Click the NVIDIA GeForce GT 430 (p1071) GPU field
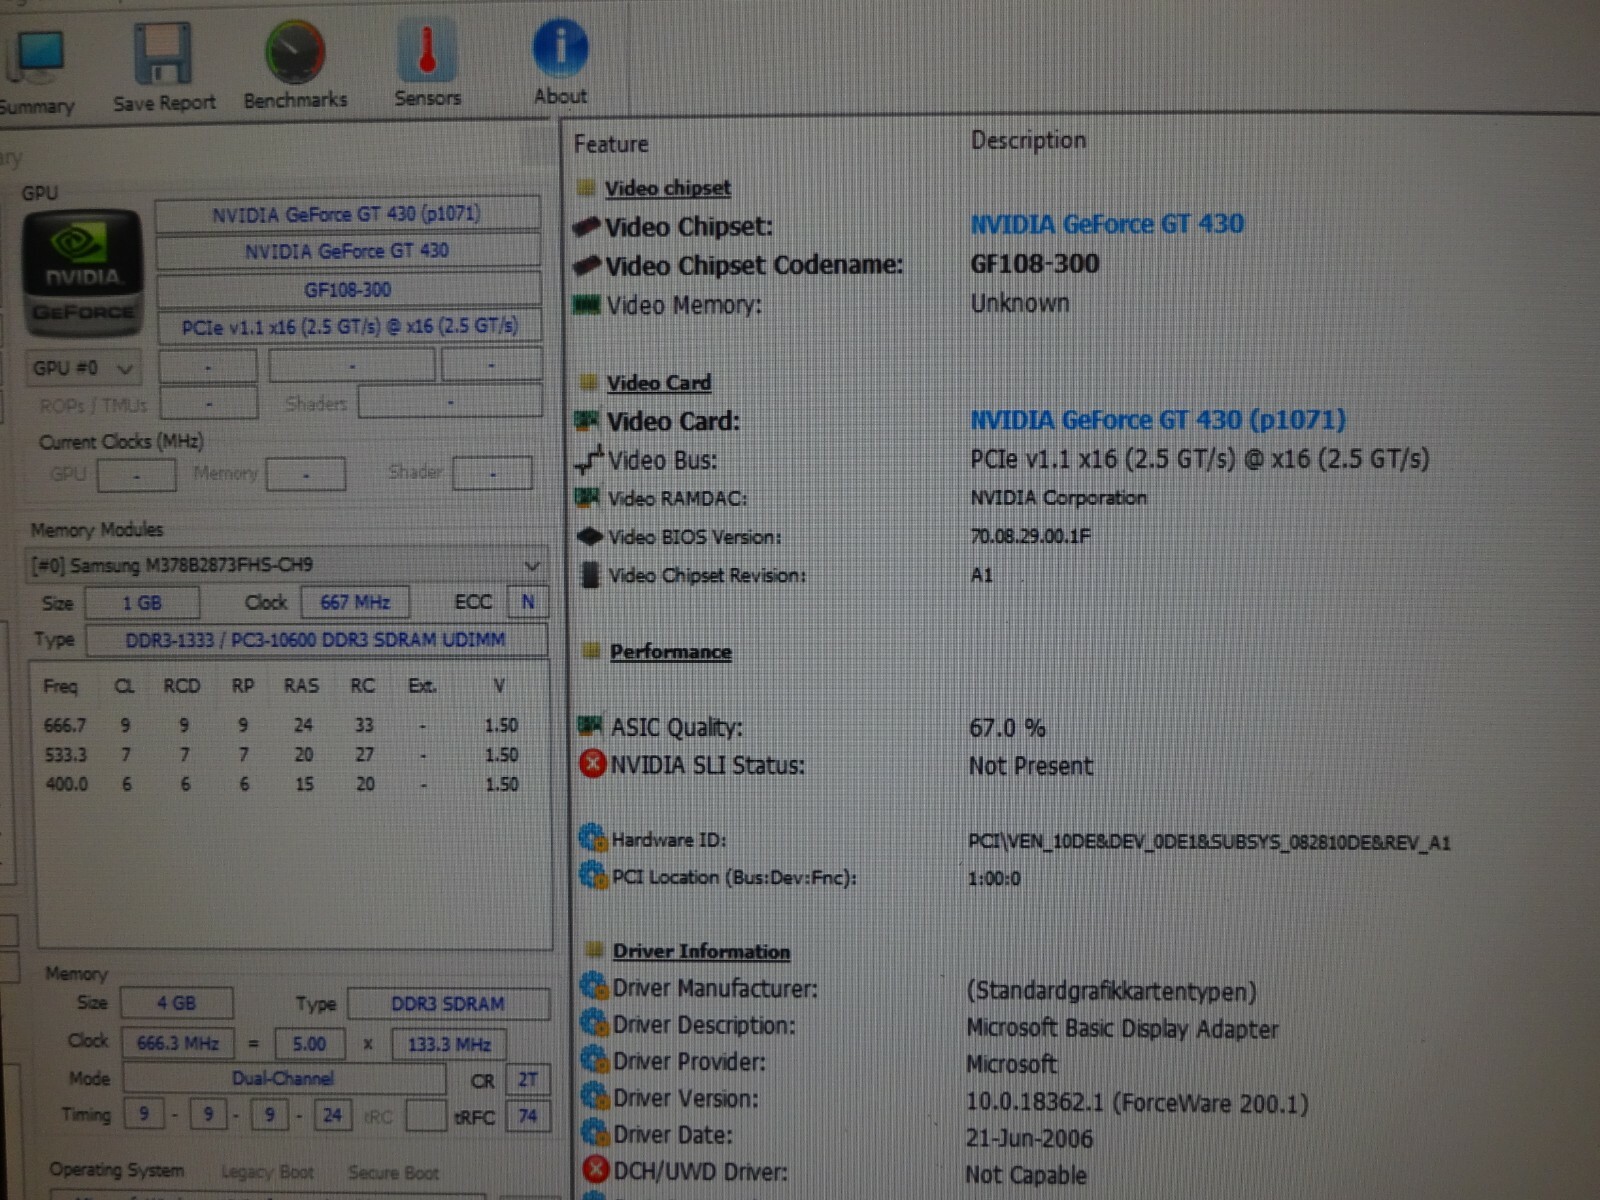Screen dimensions: 1600x1200 [x=347, y=214]
